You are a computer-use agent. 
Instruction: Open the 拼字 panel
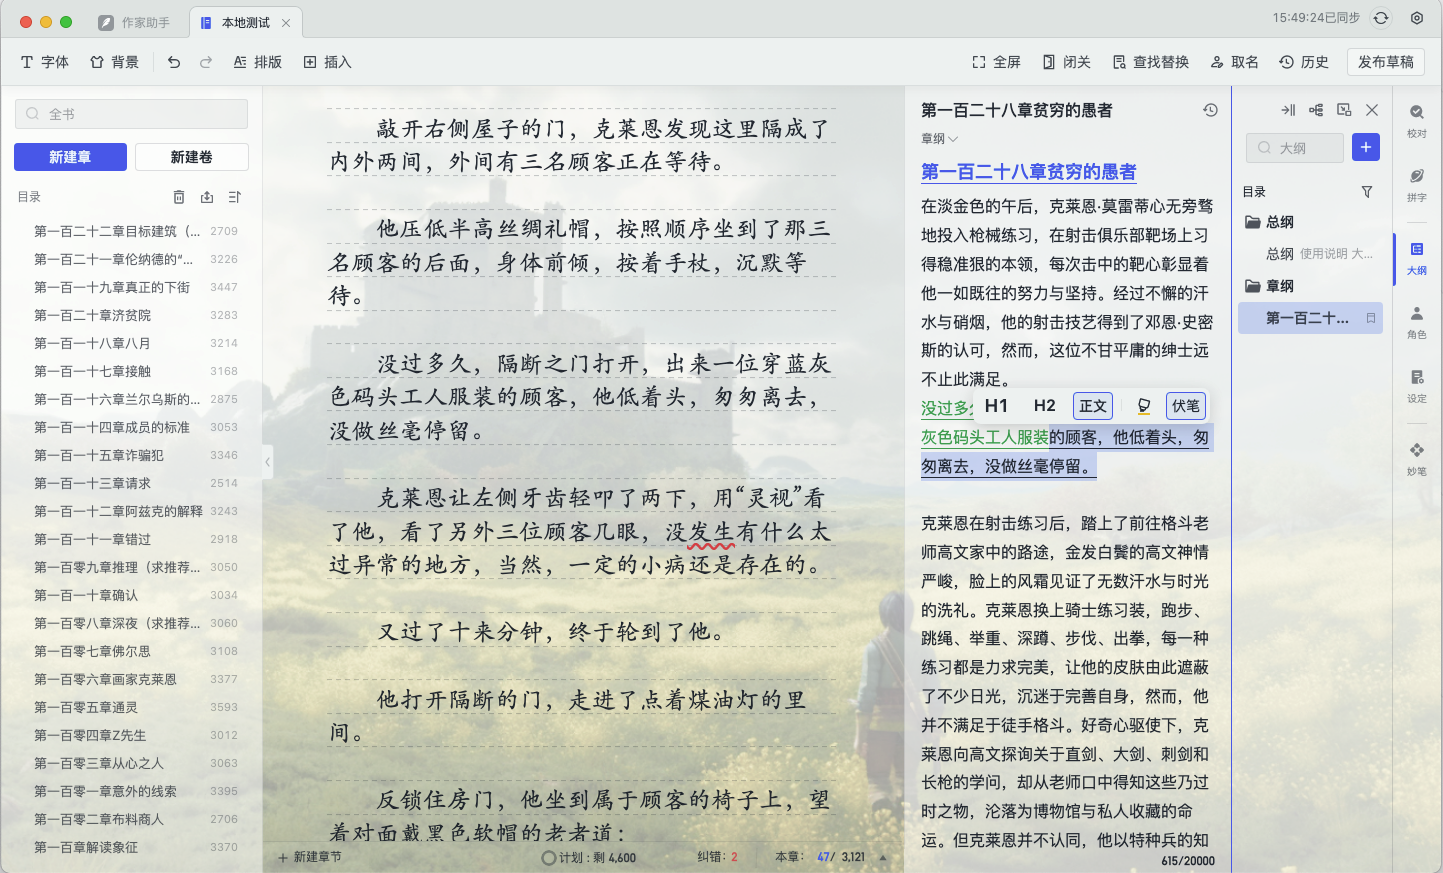1417,184
